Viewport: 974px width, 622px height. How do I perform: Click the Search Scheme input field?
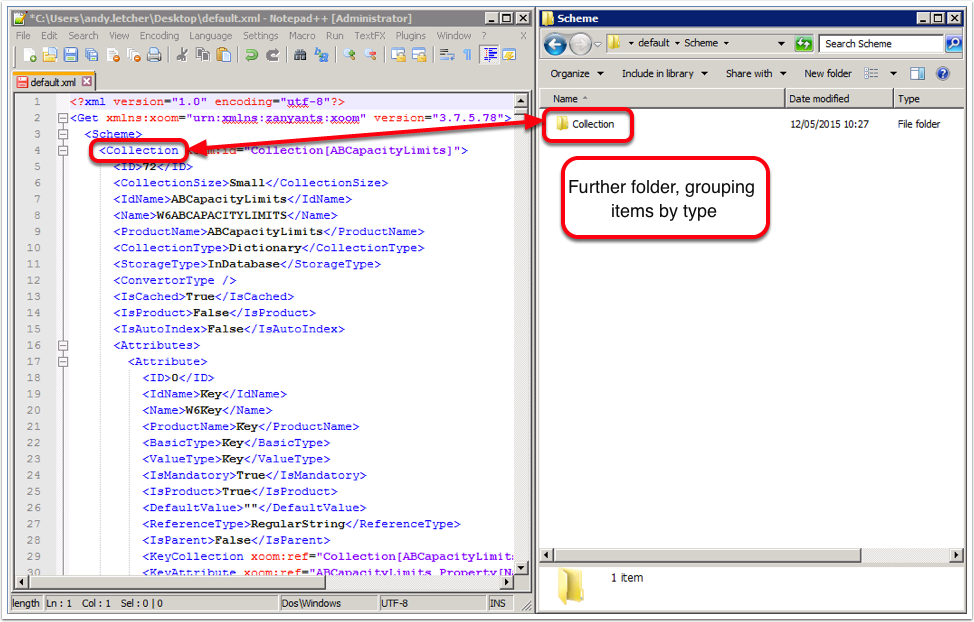(x=878, y=44)
